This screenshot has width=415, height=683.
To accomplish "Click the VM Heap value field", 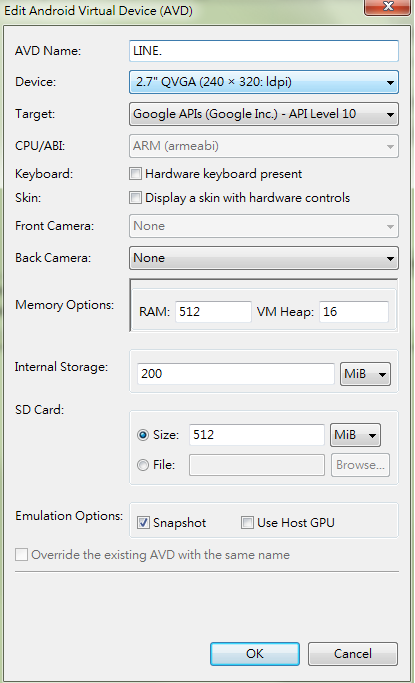I will click(354, 312).
